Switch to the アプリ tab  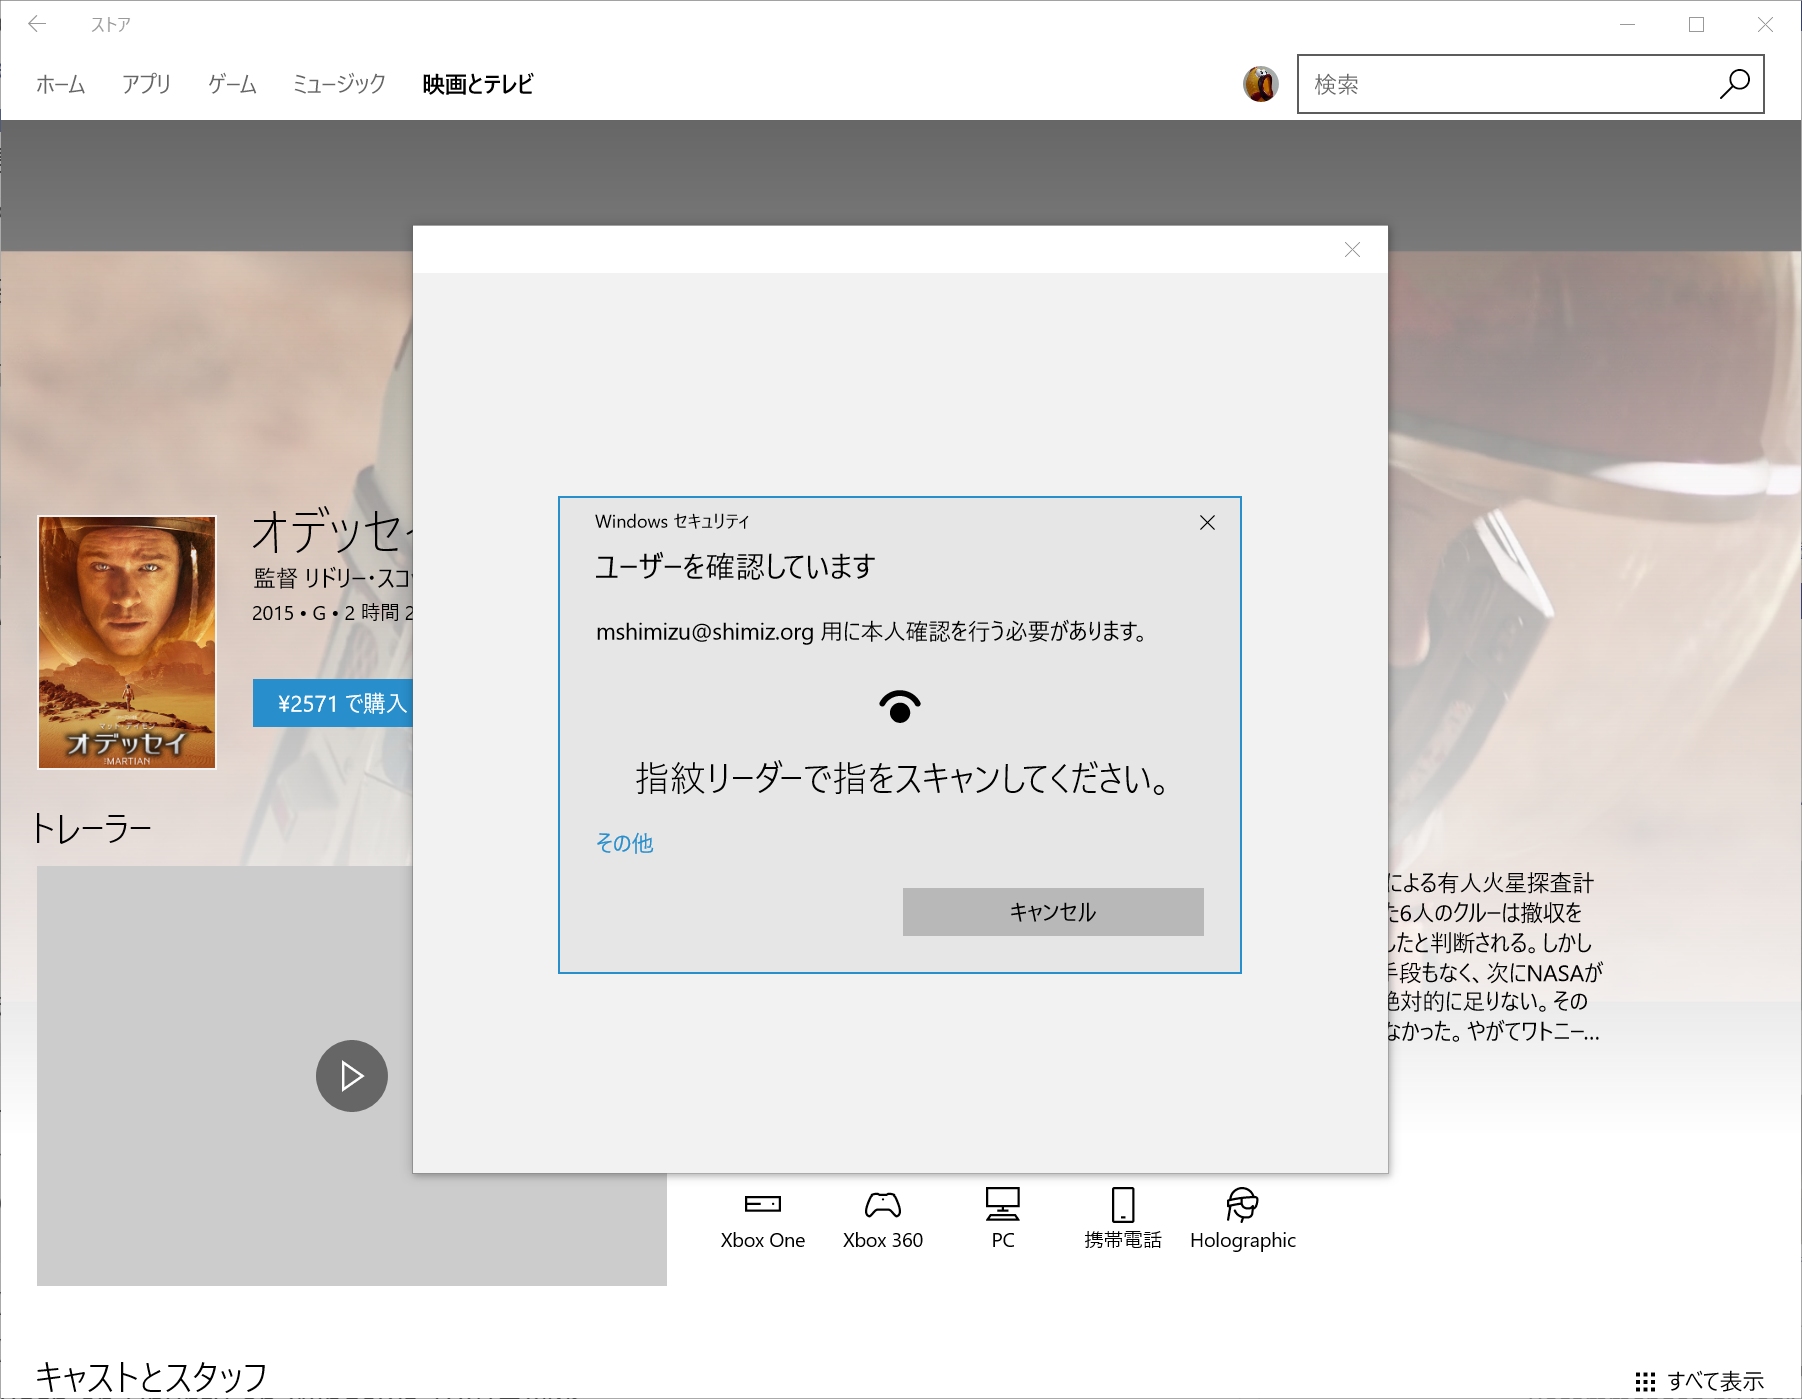146,84
